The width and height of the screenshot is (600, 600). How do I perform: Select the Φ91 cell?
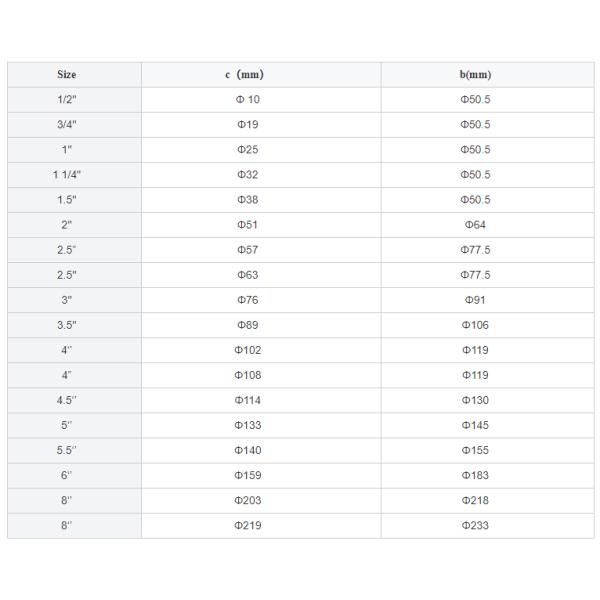(475, 300)
